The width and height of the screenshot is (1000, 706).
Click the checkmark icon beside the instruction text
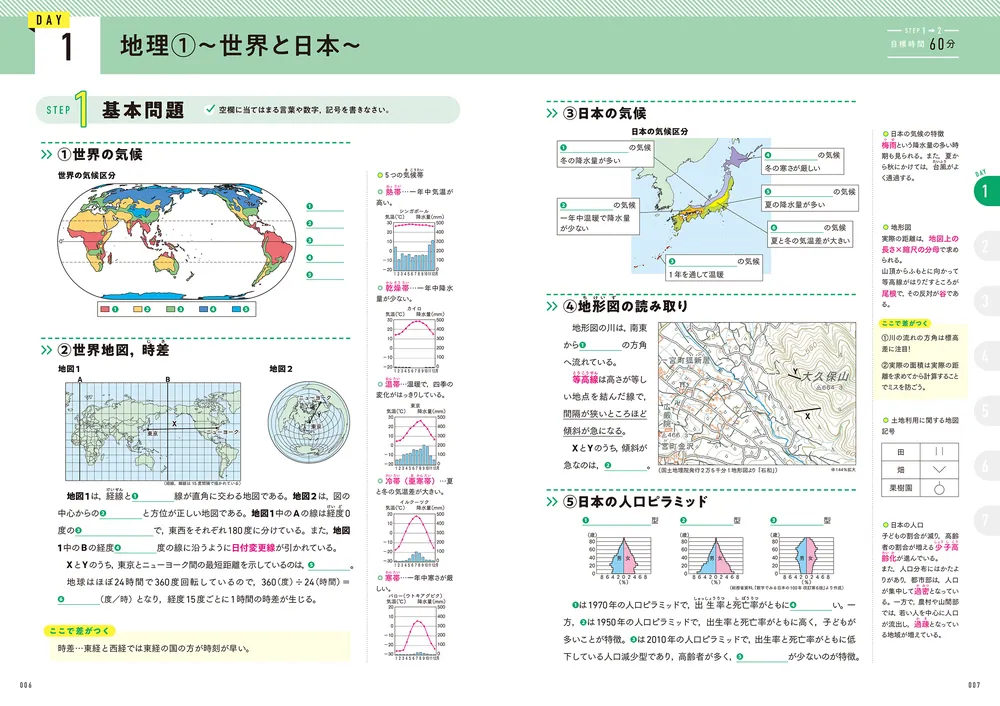[210, 109]
